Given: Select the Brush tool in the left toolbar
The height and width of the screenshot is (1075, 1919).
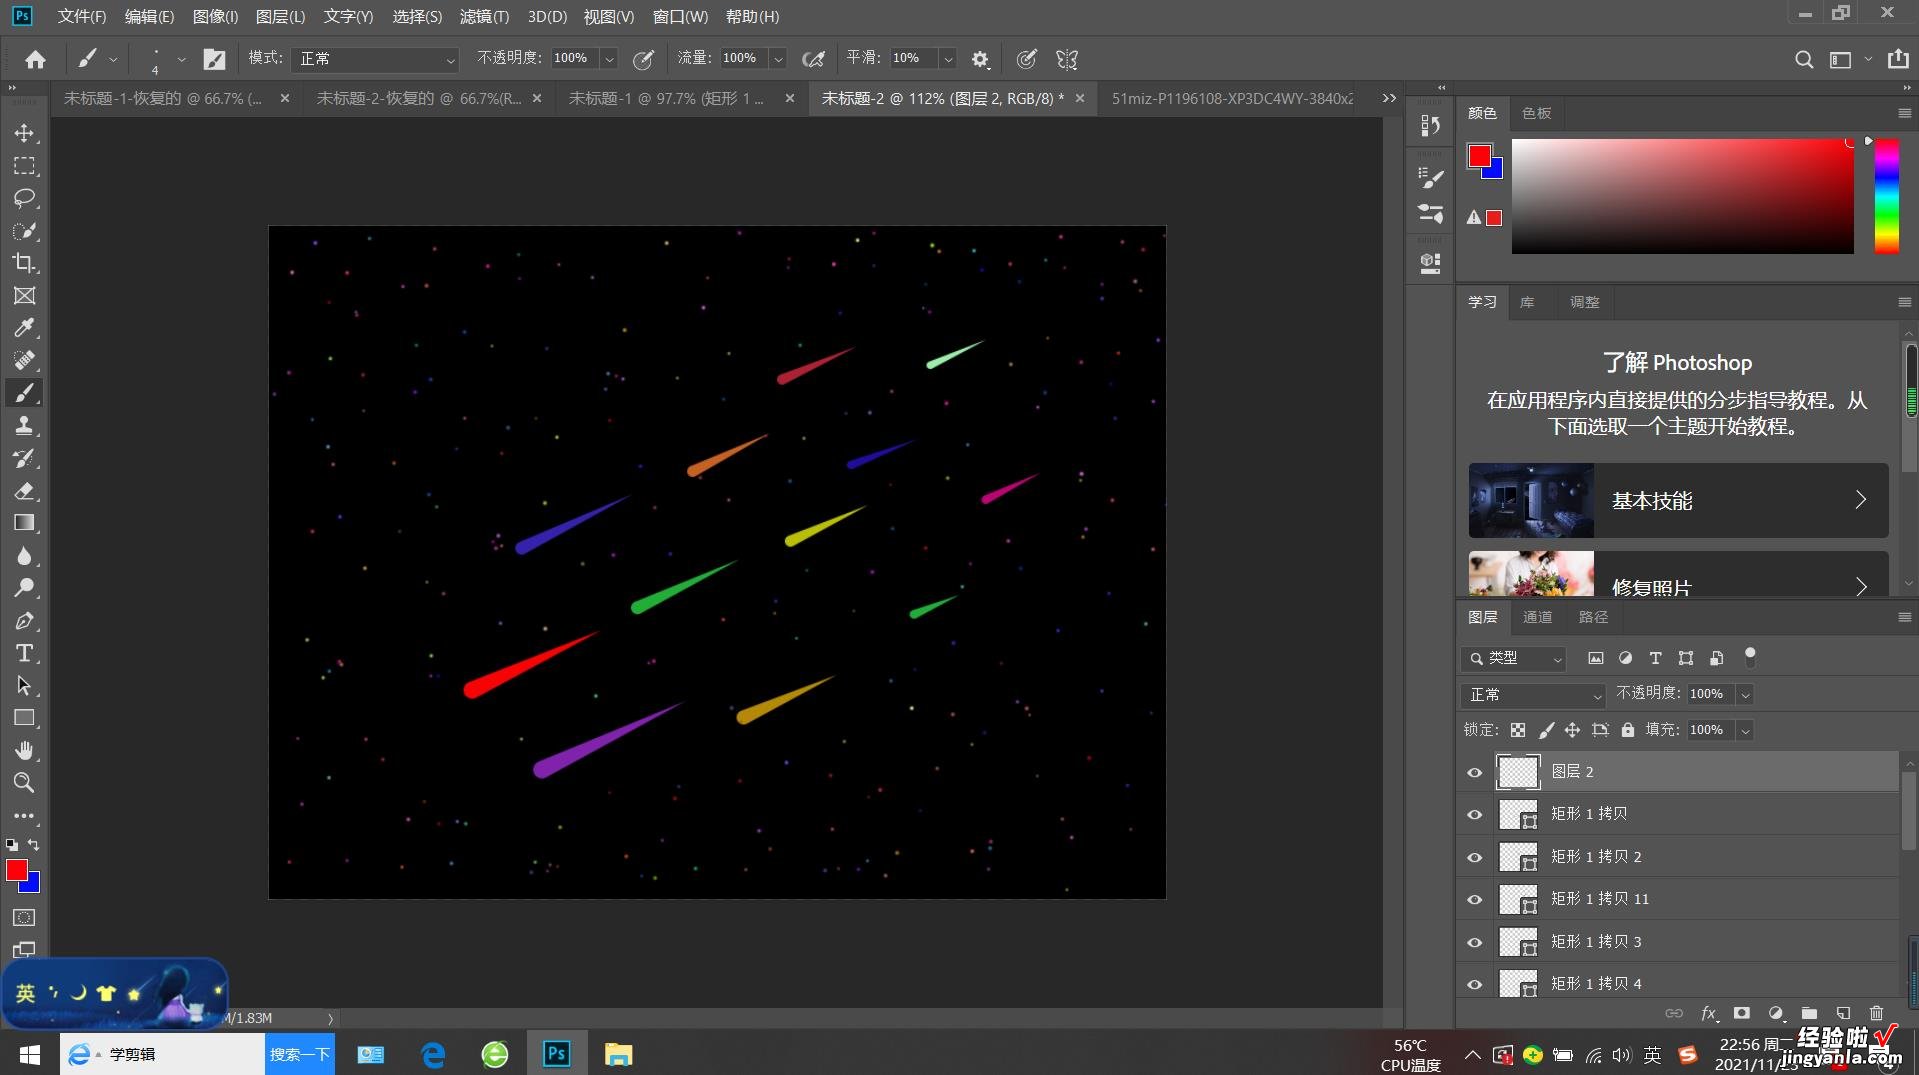Looking at the screenshot, I should pyautogui.click(x=24, y=393).
